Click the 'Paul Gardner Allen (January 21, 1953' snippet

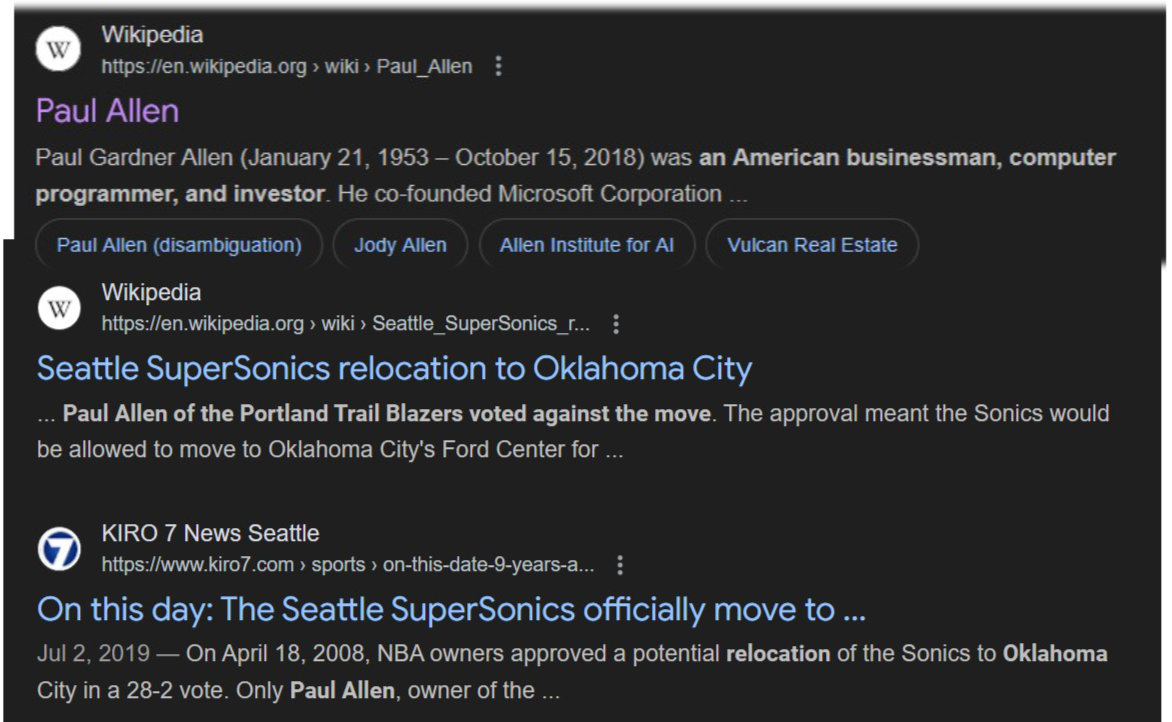tap(576, 176)
